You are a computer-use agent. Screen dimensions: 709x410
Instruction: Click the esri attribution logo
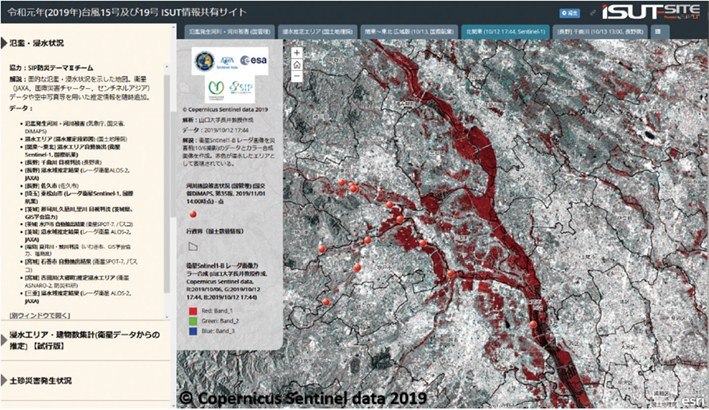[693, 401]
